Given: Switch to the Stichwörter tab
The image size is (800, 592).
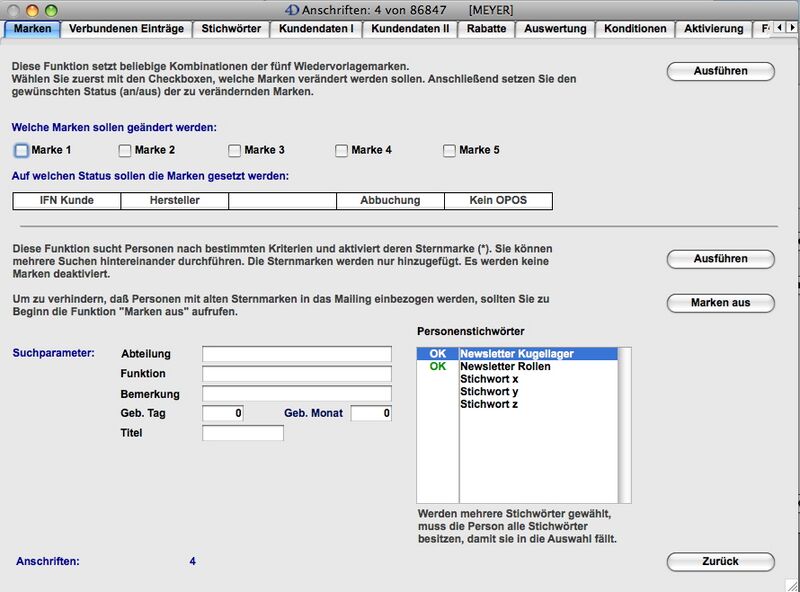Looking at the screenshot, I should (x=230, y=29).
